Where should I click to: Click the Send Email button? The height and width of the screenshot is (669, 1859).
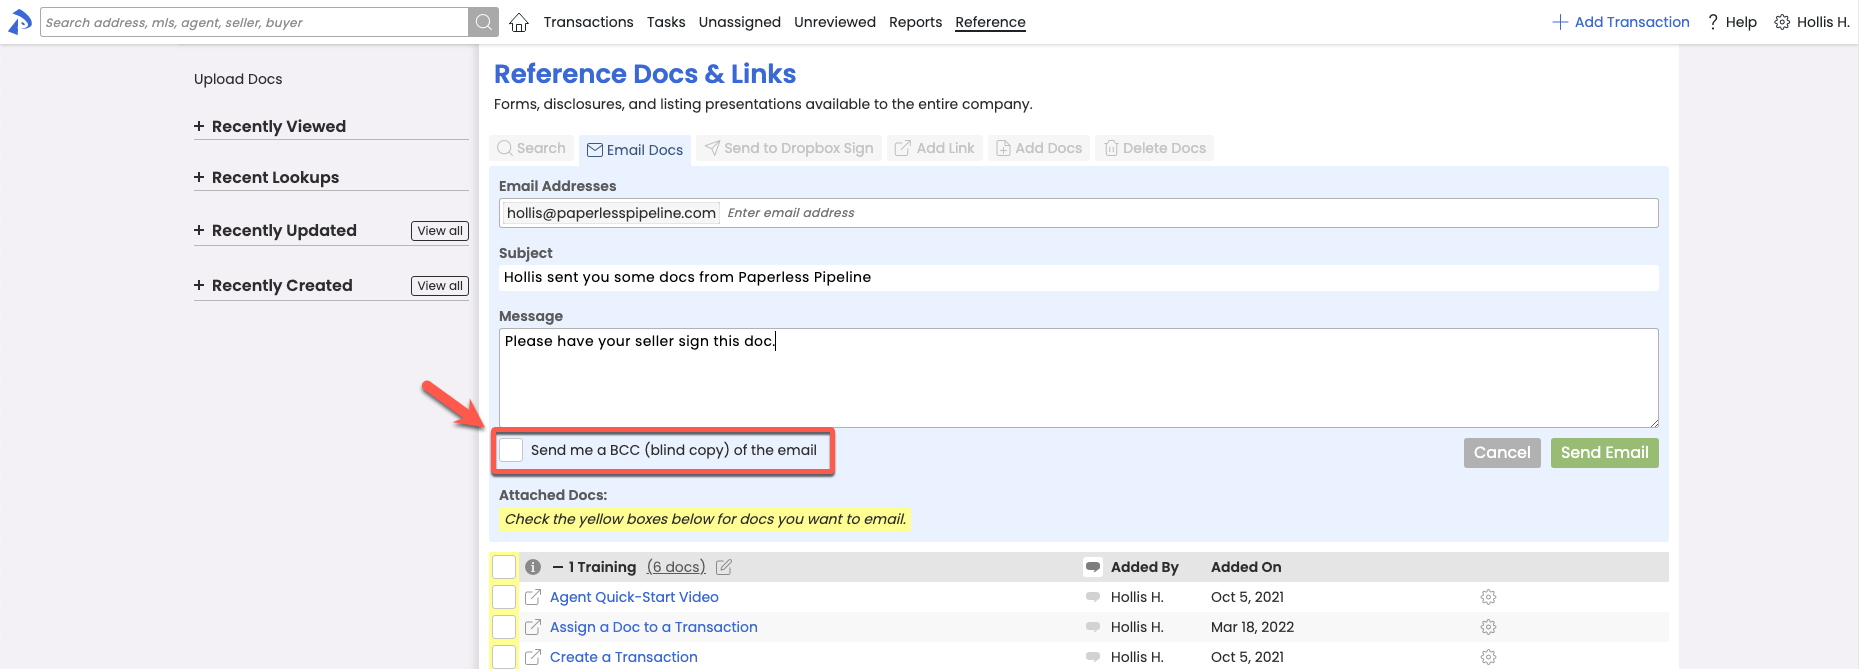[1604, 453]
